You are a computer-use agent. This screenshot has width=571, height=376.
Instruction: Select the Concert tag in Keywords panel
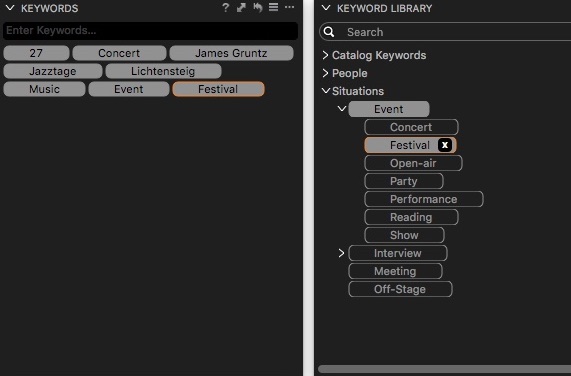(119, 53)
